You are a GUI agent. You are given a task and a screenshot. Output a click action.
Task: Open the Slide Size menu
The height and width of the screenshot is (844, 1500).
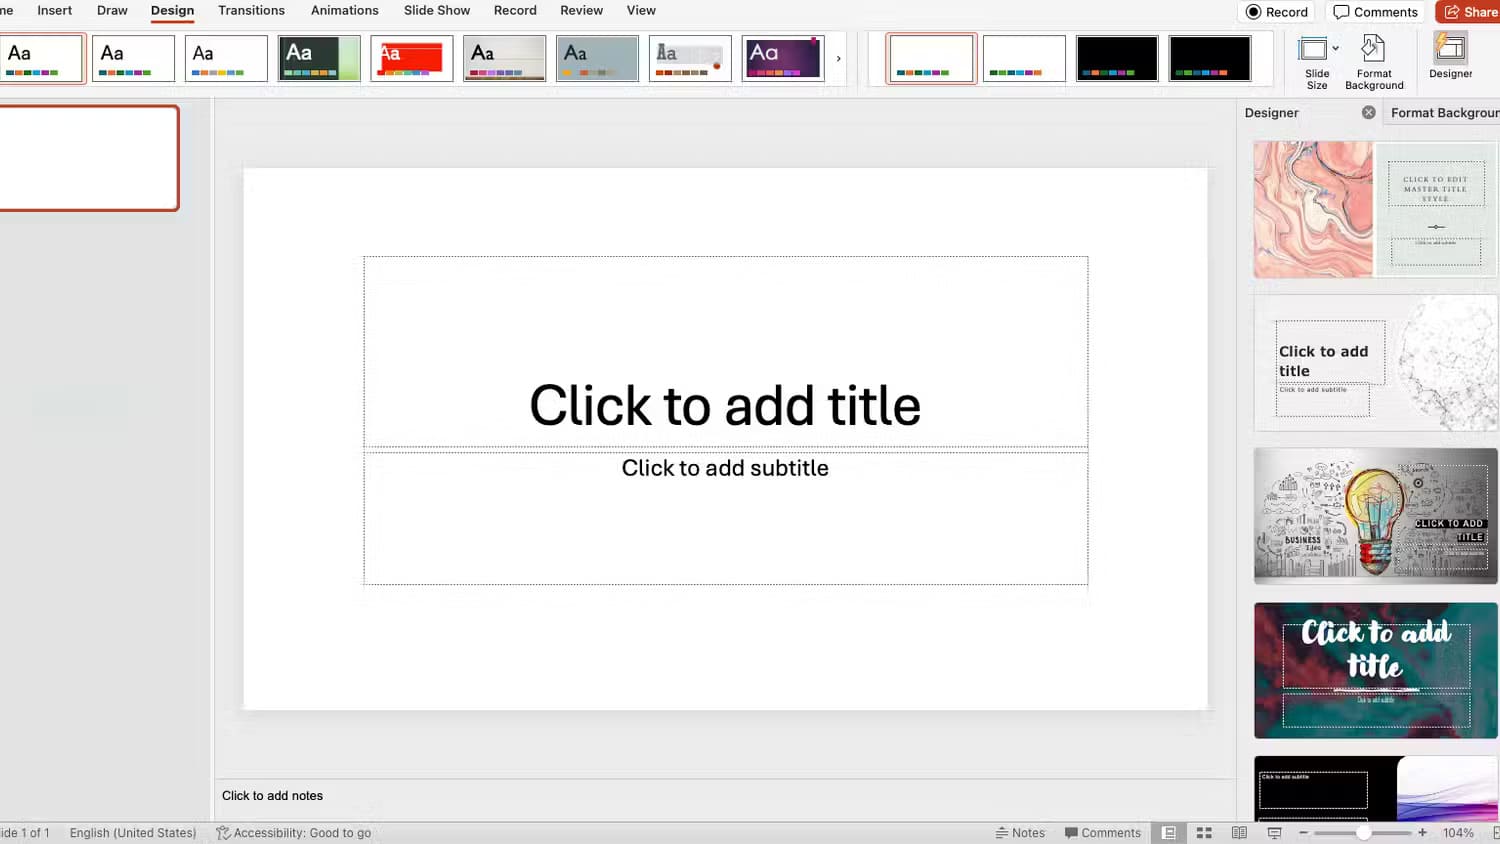click(1317, 63)
